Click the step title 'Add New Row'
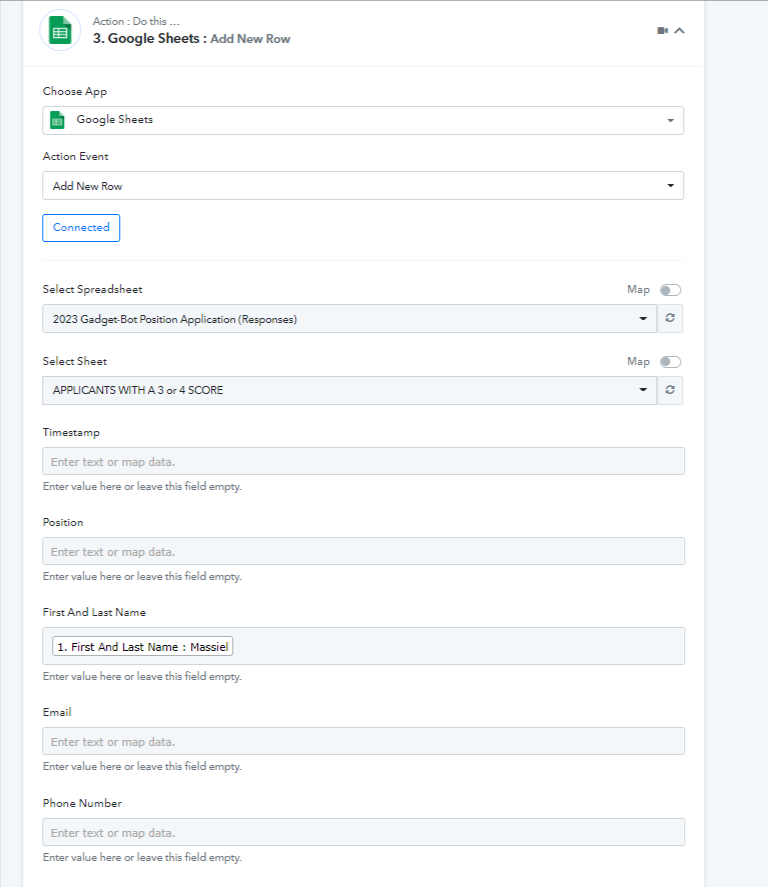Screen dimensions: 768x887 (250, 39)
